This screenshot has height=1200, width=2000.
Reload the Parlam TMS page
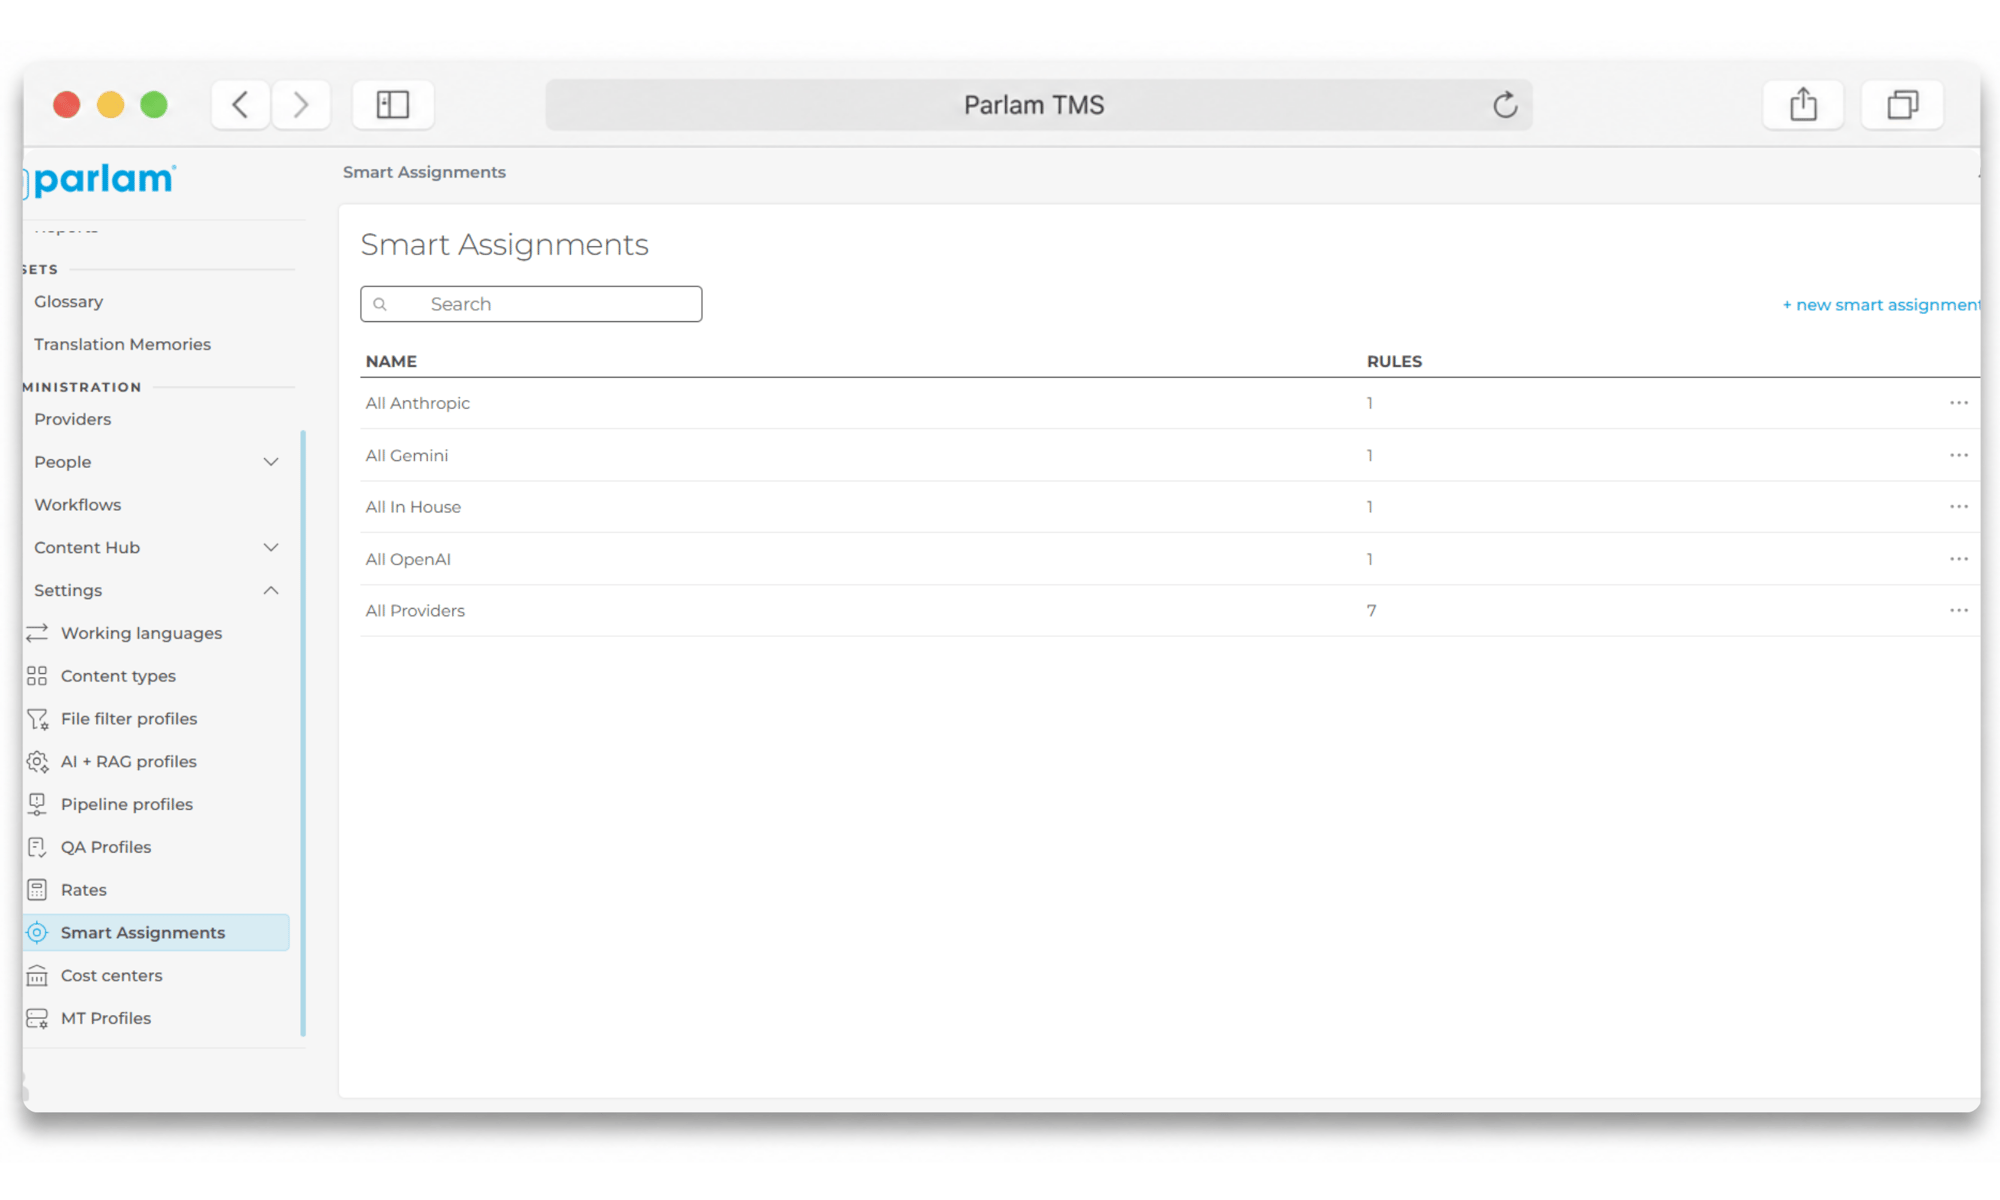(x=1504, y=105)
